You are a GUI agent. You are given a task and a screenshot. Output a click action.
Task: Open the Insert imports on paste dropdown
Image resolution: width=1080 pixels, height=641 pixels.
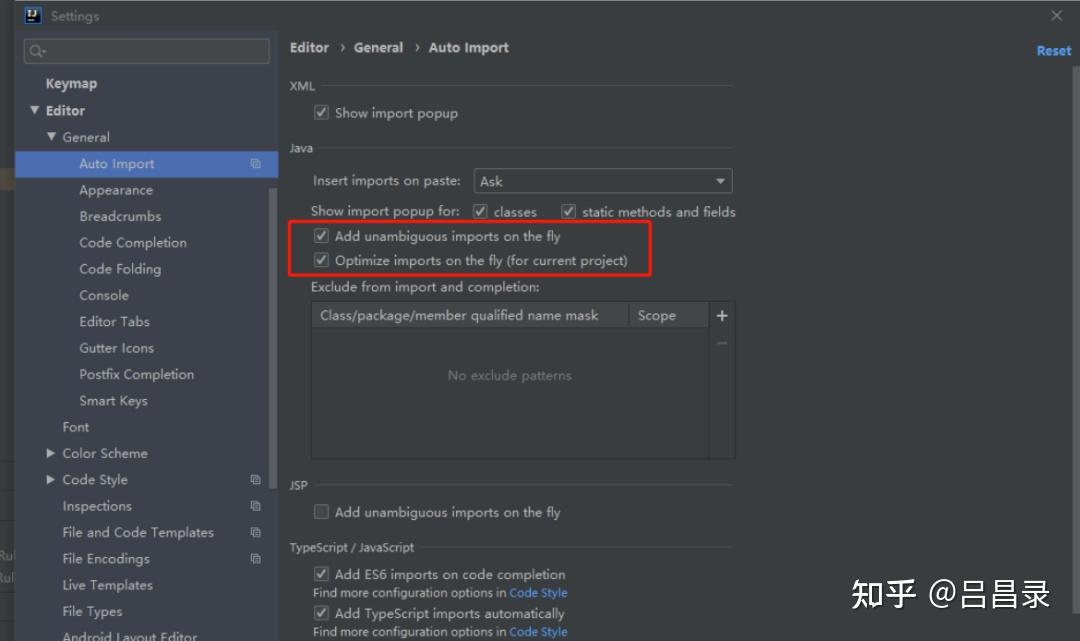coord(602,181)
